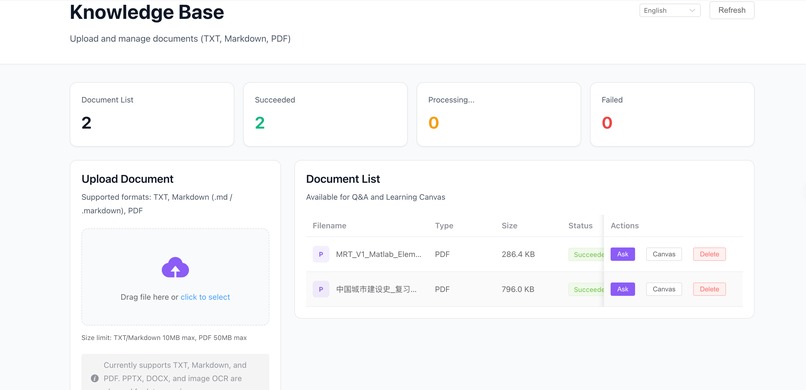Click the 'Available for Q&A and Learning Canvas' subtitle

(375, 197)
